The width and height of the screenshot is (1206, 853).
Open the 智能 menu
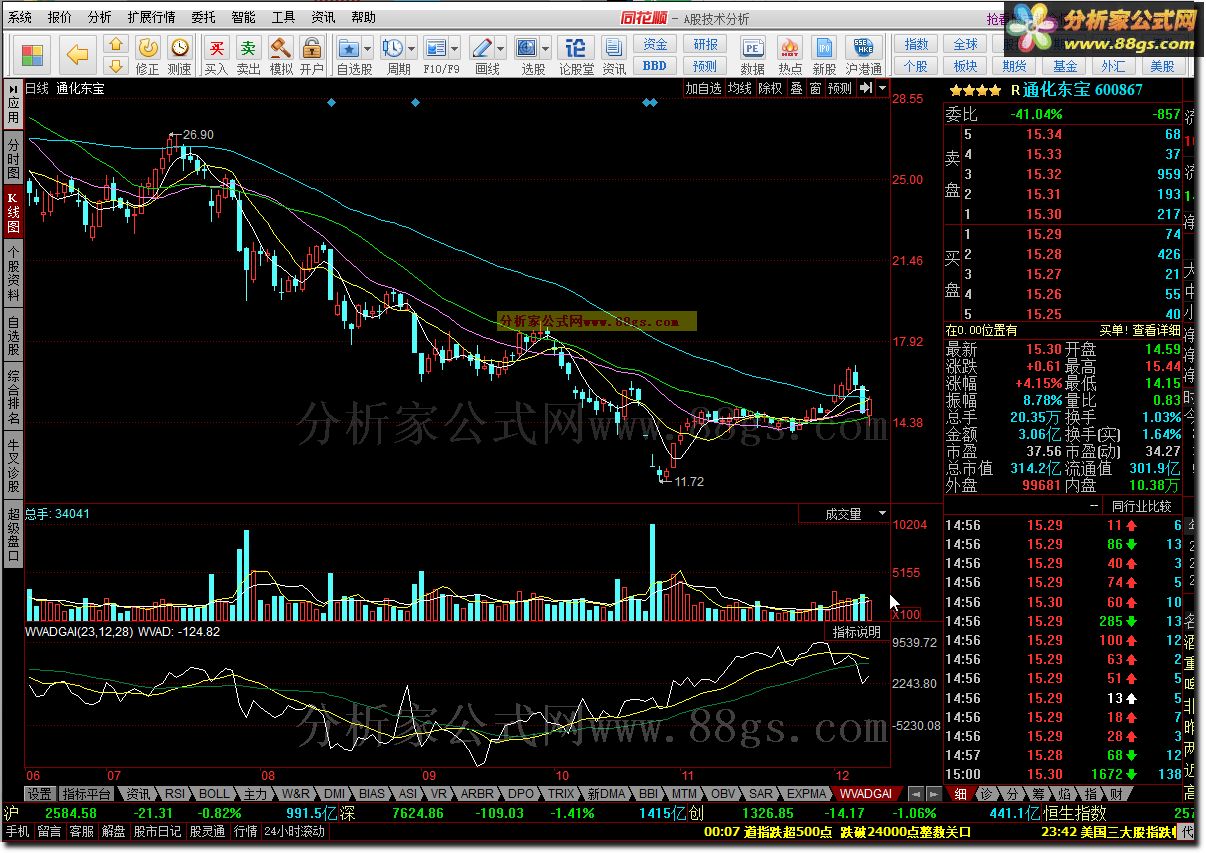point(243,17)
